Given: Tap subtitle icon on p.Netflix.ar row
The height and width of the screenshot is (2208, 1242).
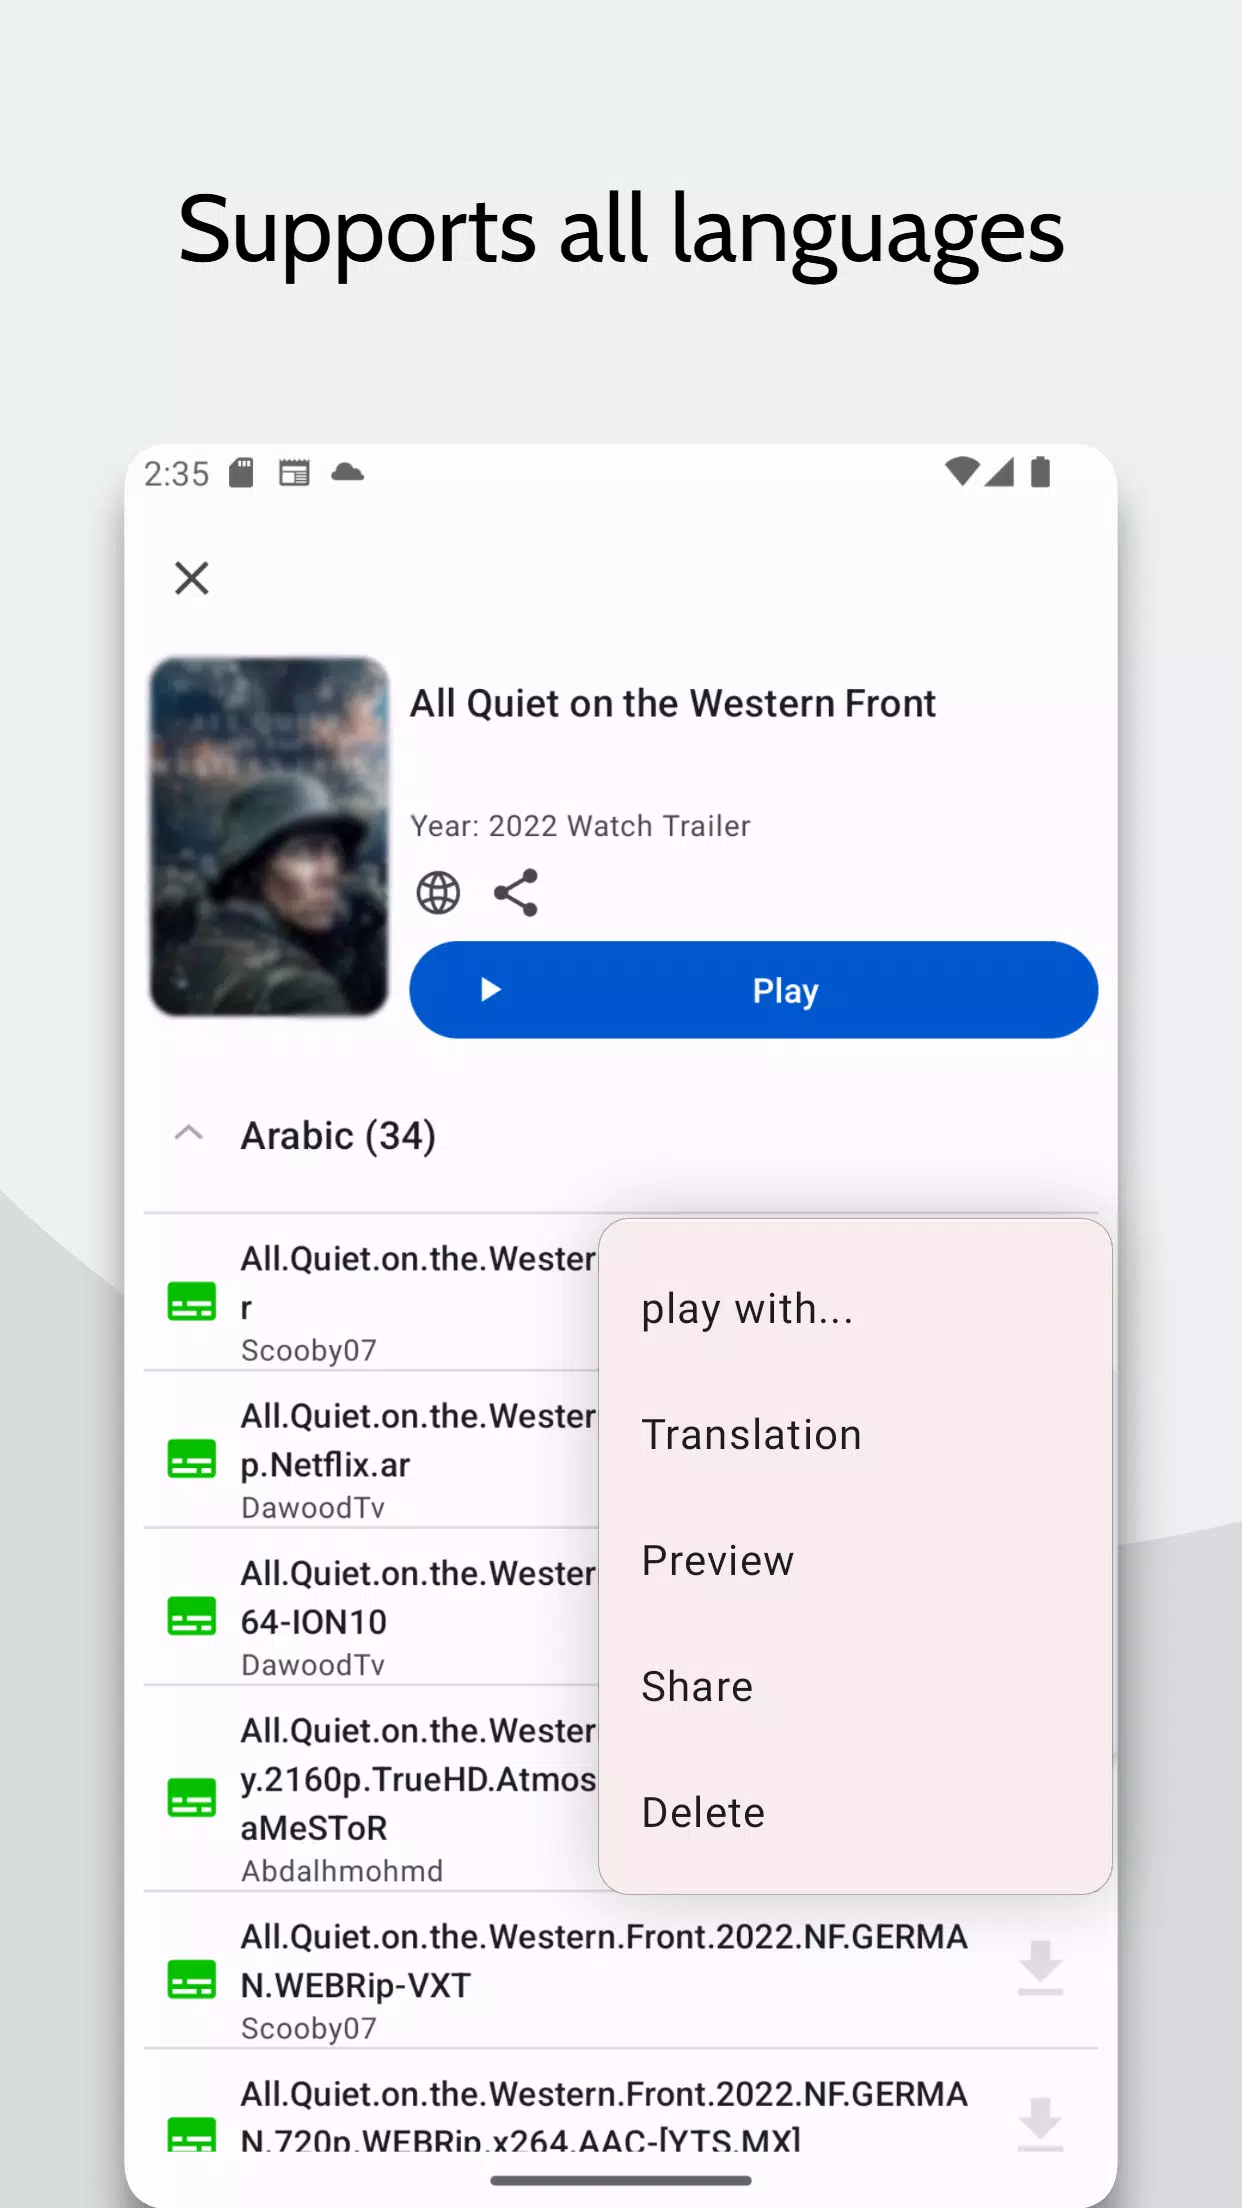Looking at the screenshot, I should [192, 1459].
